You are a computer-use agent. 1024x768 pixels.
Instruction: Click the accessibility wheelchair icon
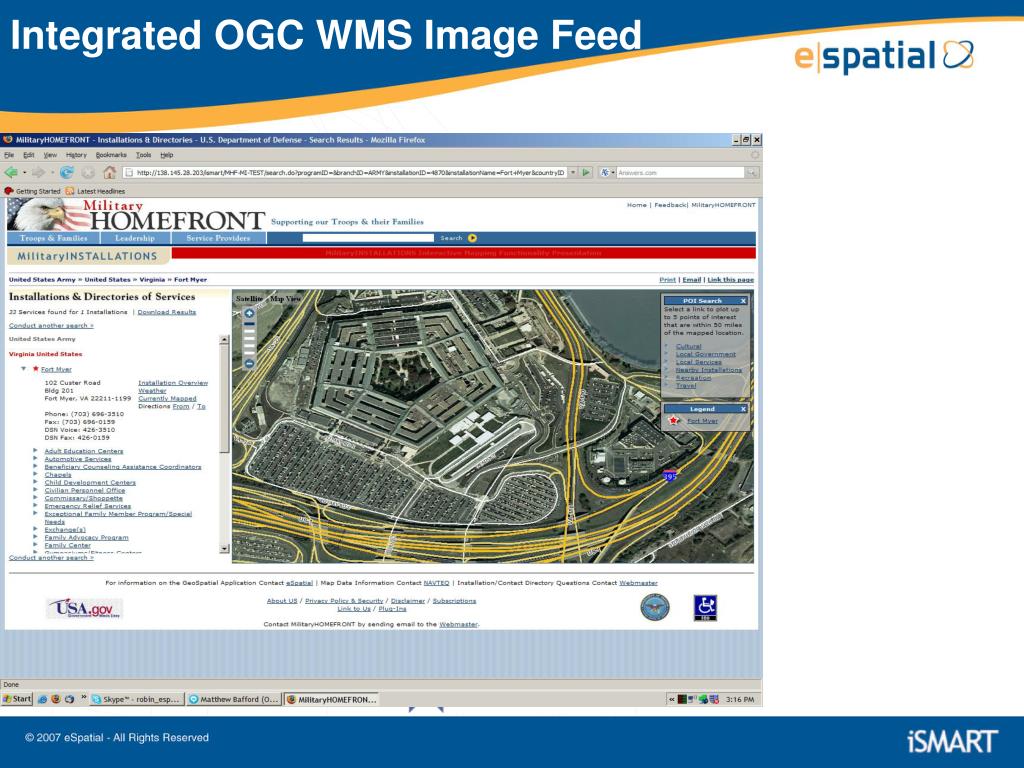pos(705,607)
